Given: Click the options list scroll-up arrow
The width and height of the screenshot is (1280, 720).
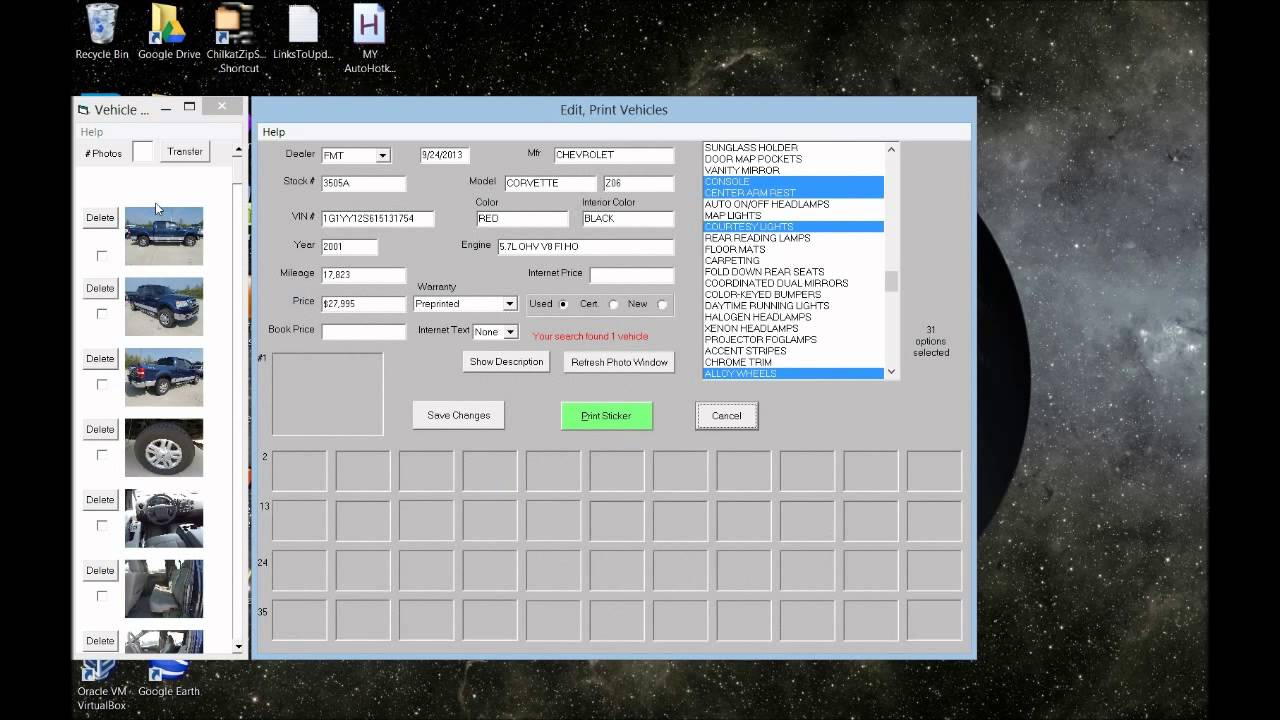Looking at the screenshot, I should [x=892, y=150].
